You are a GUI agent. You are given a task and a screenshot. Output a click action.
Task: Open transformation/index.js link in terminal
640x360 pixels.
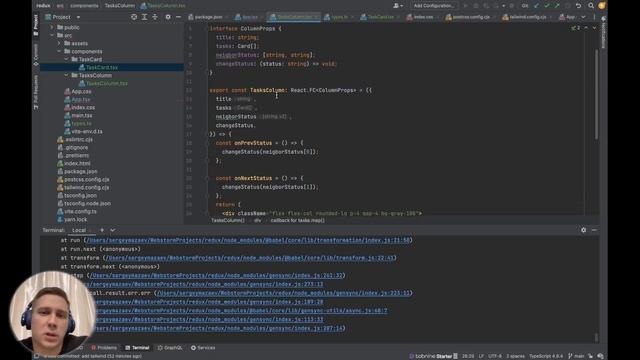[x=248, y=240]
